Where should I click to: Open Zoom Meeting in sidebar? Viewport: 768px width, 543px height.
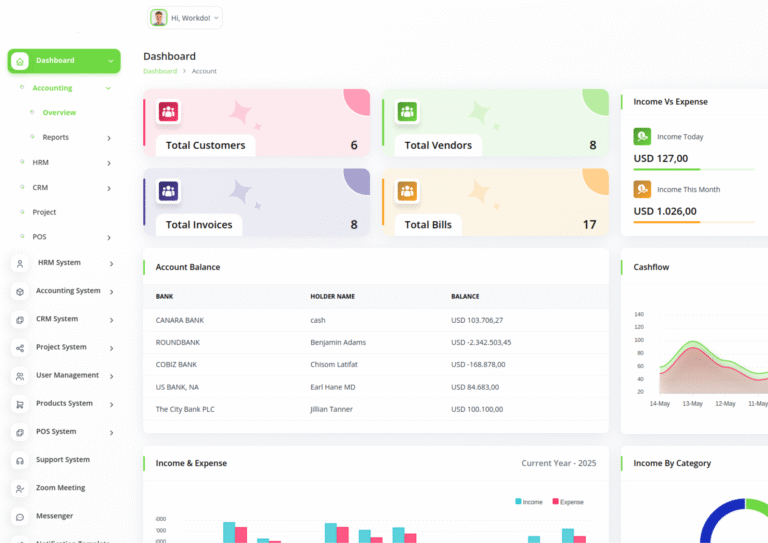(x=60, y=488)
